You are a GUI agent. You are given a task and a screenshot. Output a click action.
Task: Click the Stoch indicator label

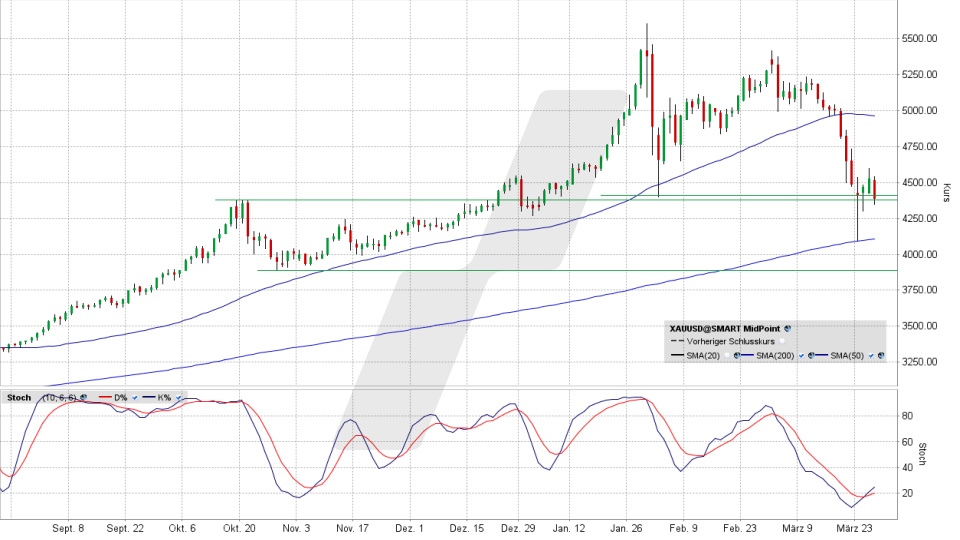pos(18,397)
